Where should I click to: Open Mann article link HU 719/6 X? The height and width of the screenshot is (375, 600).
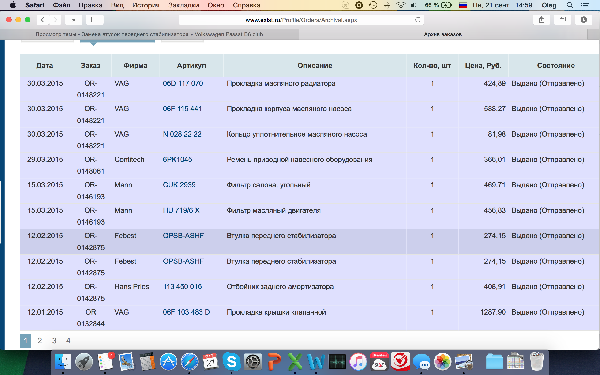pyautogui.click(x=181, y=210)
